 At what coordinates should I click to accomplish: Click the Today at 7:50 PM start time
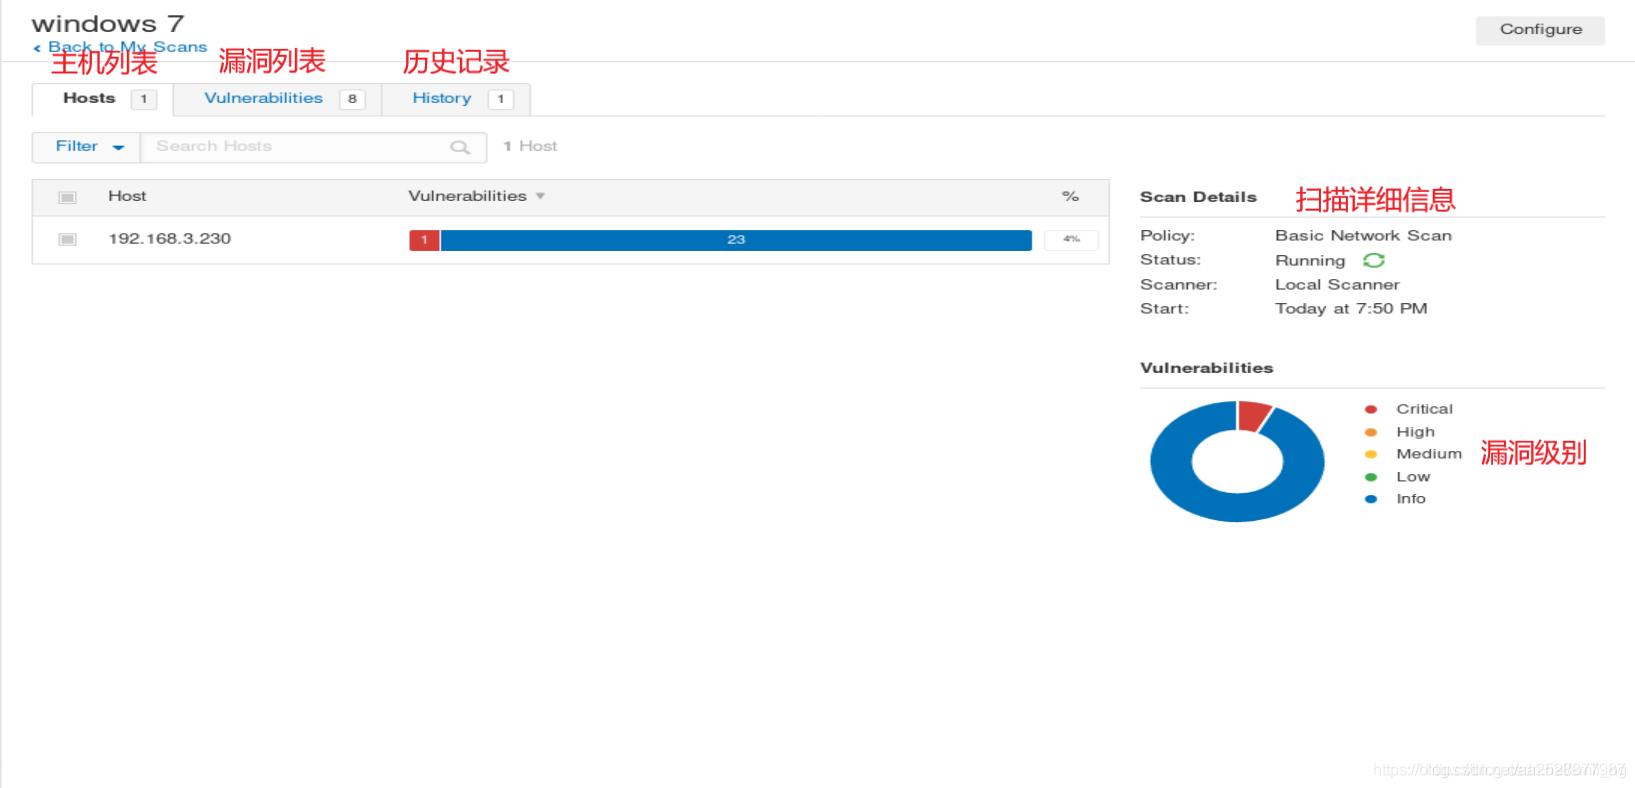(x=1351, y=309)
